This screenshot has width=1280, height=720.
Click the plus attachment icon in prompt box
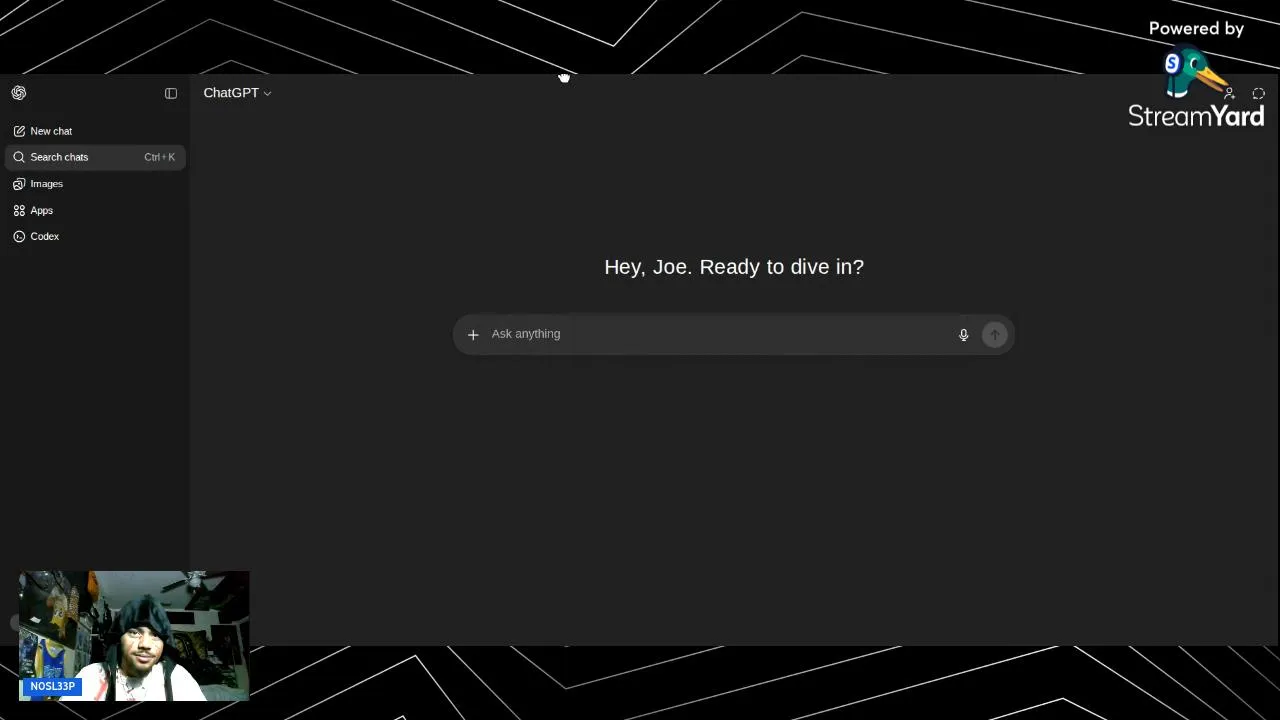[473, 334]
